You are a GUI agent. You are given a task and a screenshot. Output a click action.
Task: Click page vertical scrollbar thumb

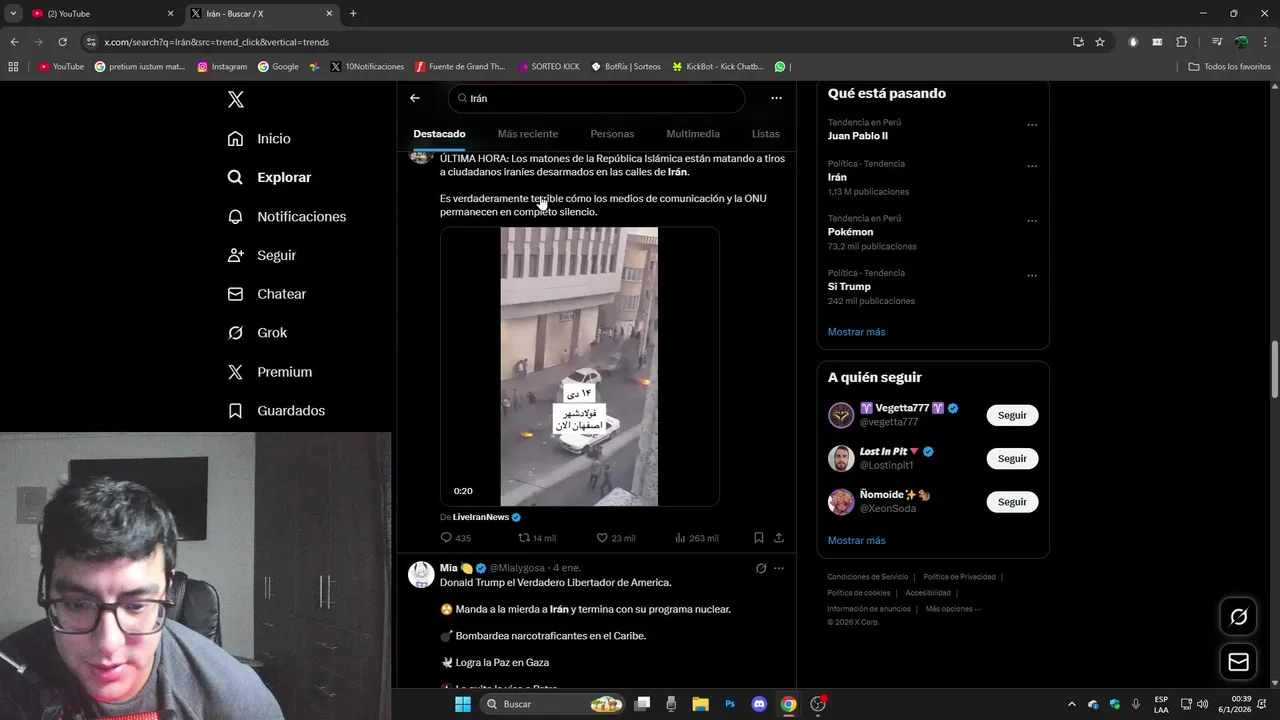[x=1274, y=370]
